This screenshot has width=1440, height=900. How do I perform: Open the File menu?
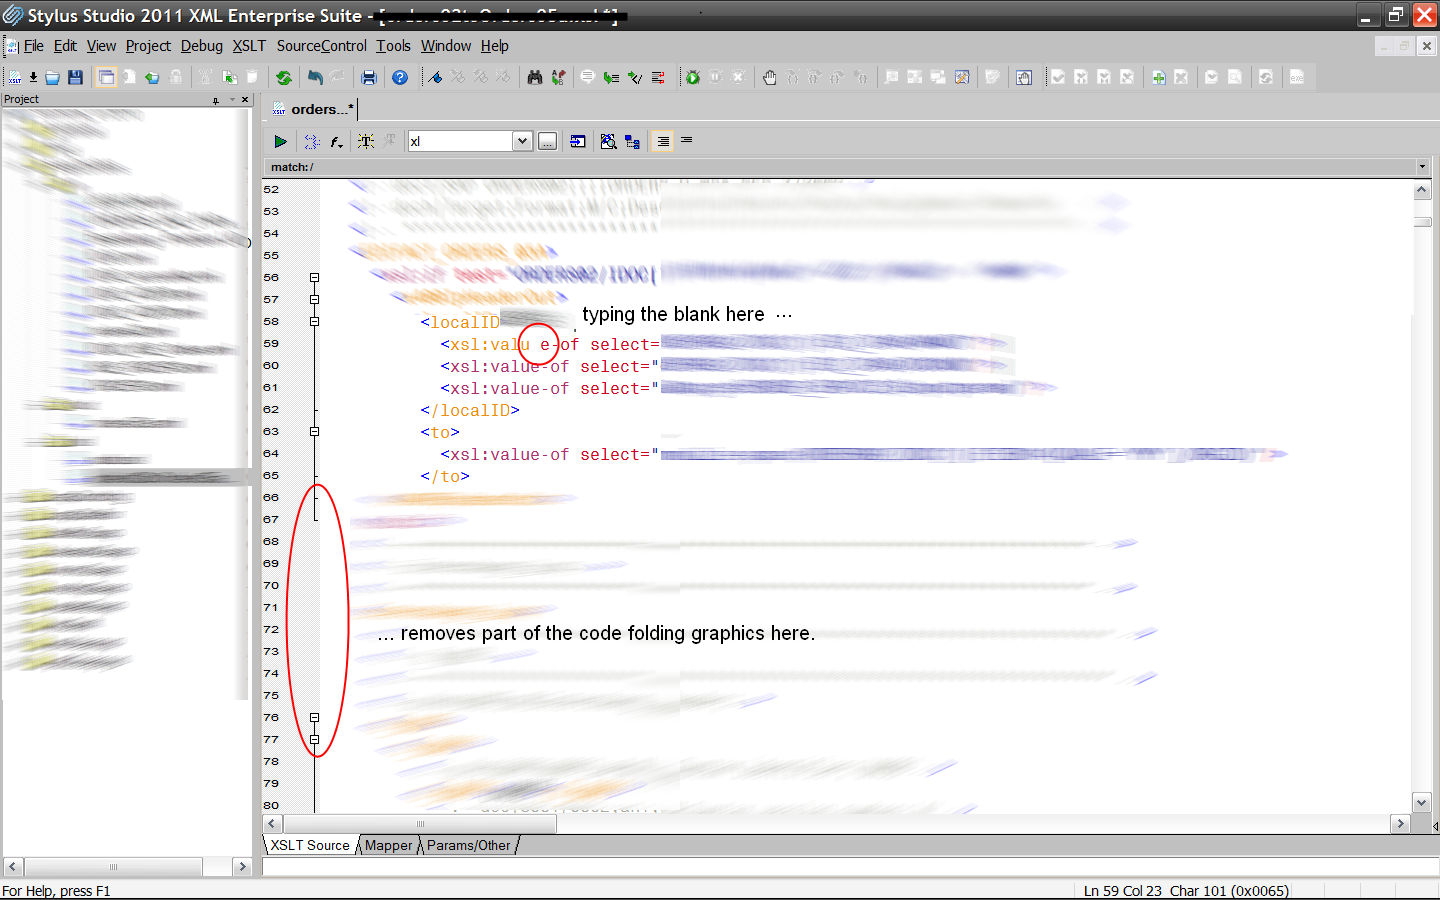pyautogui.click(x=33, y=46)
